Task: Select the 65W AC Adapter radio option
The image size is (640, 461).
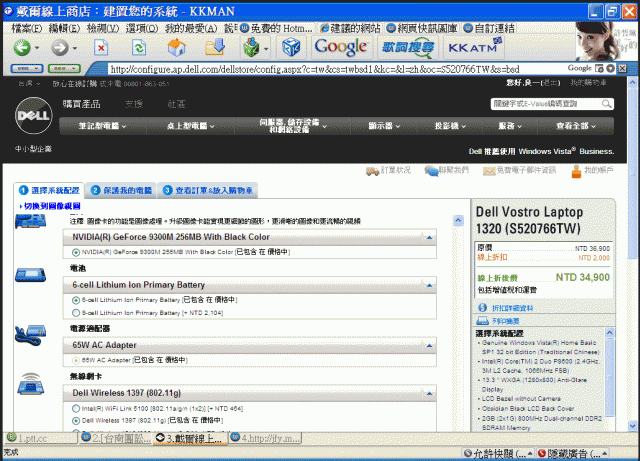Action: pyautogui.click(x=76, y=361)
